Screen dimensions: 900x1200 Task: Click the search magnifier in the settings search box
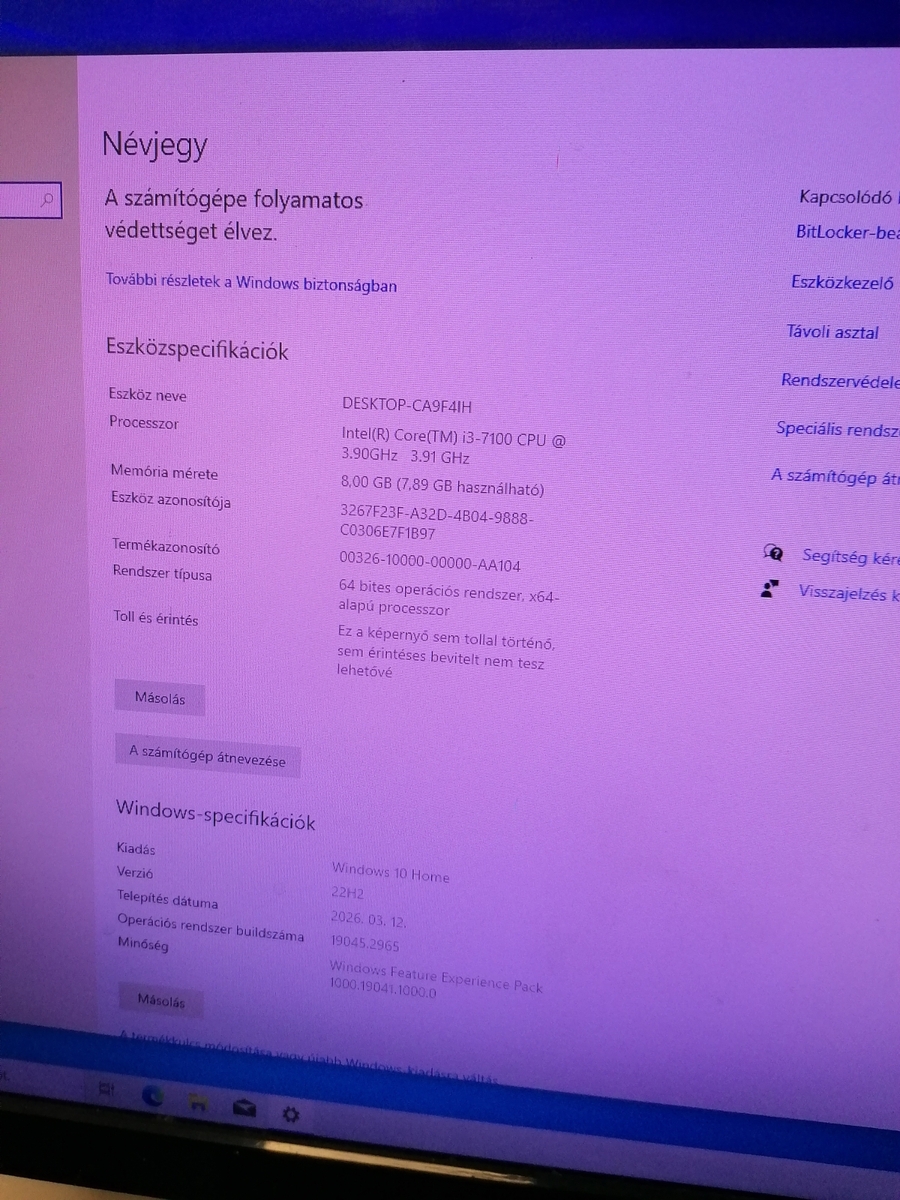[46, 200]
